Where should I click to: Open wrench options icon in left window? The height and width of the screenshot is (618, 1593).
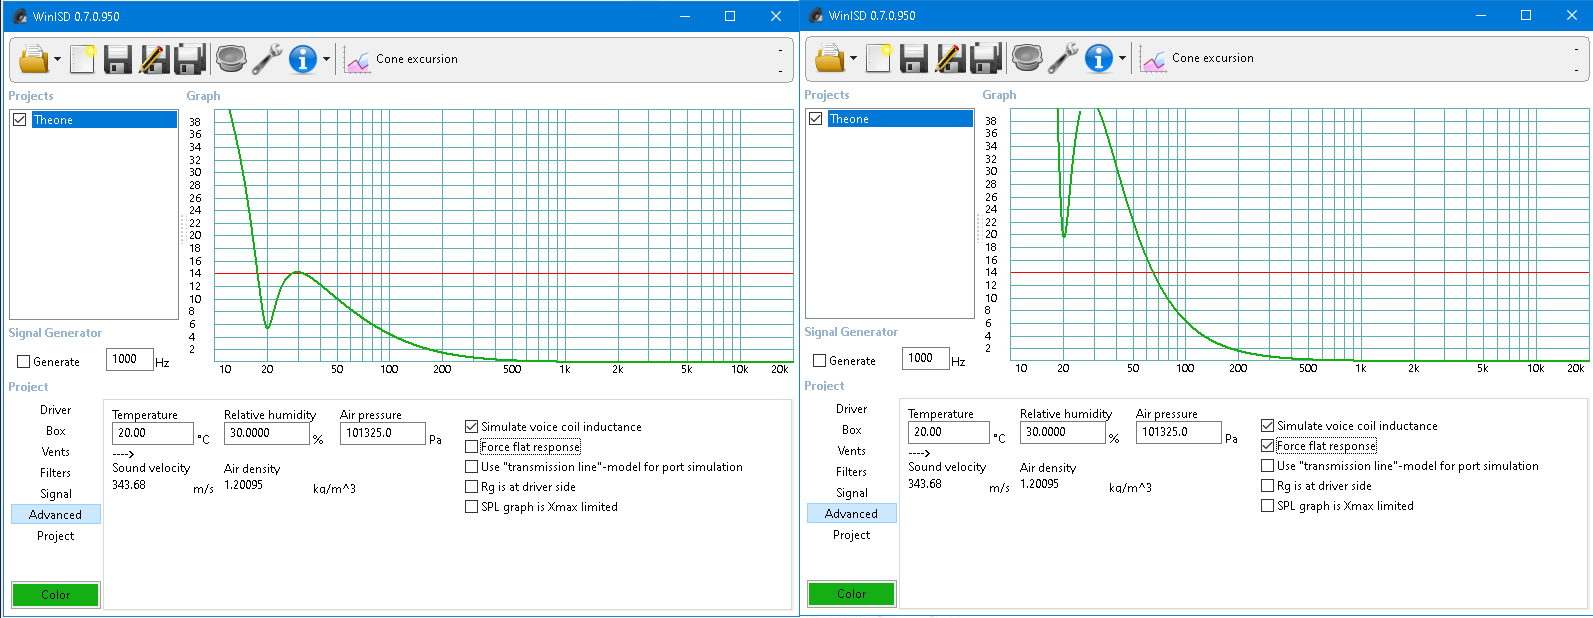pos(267,59)
